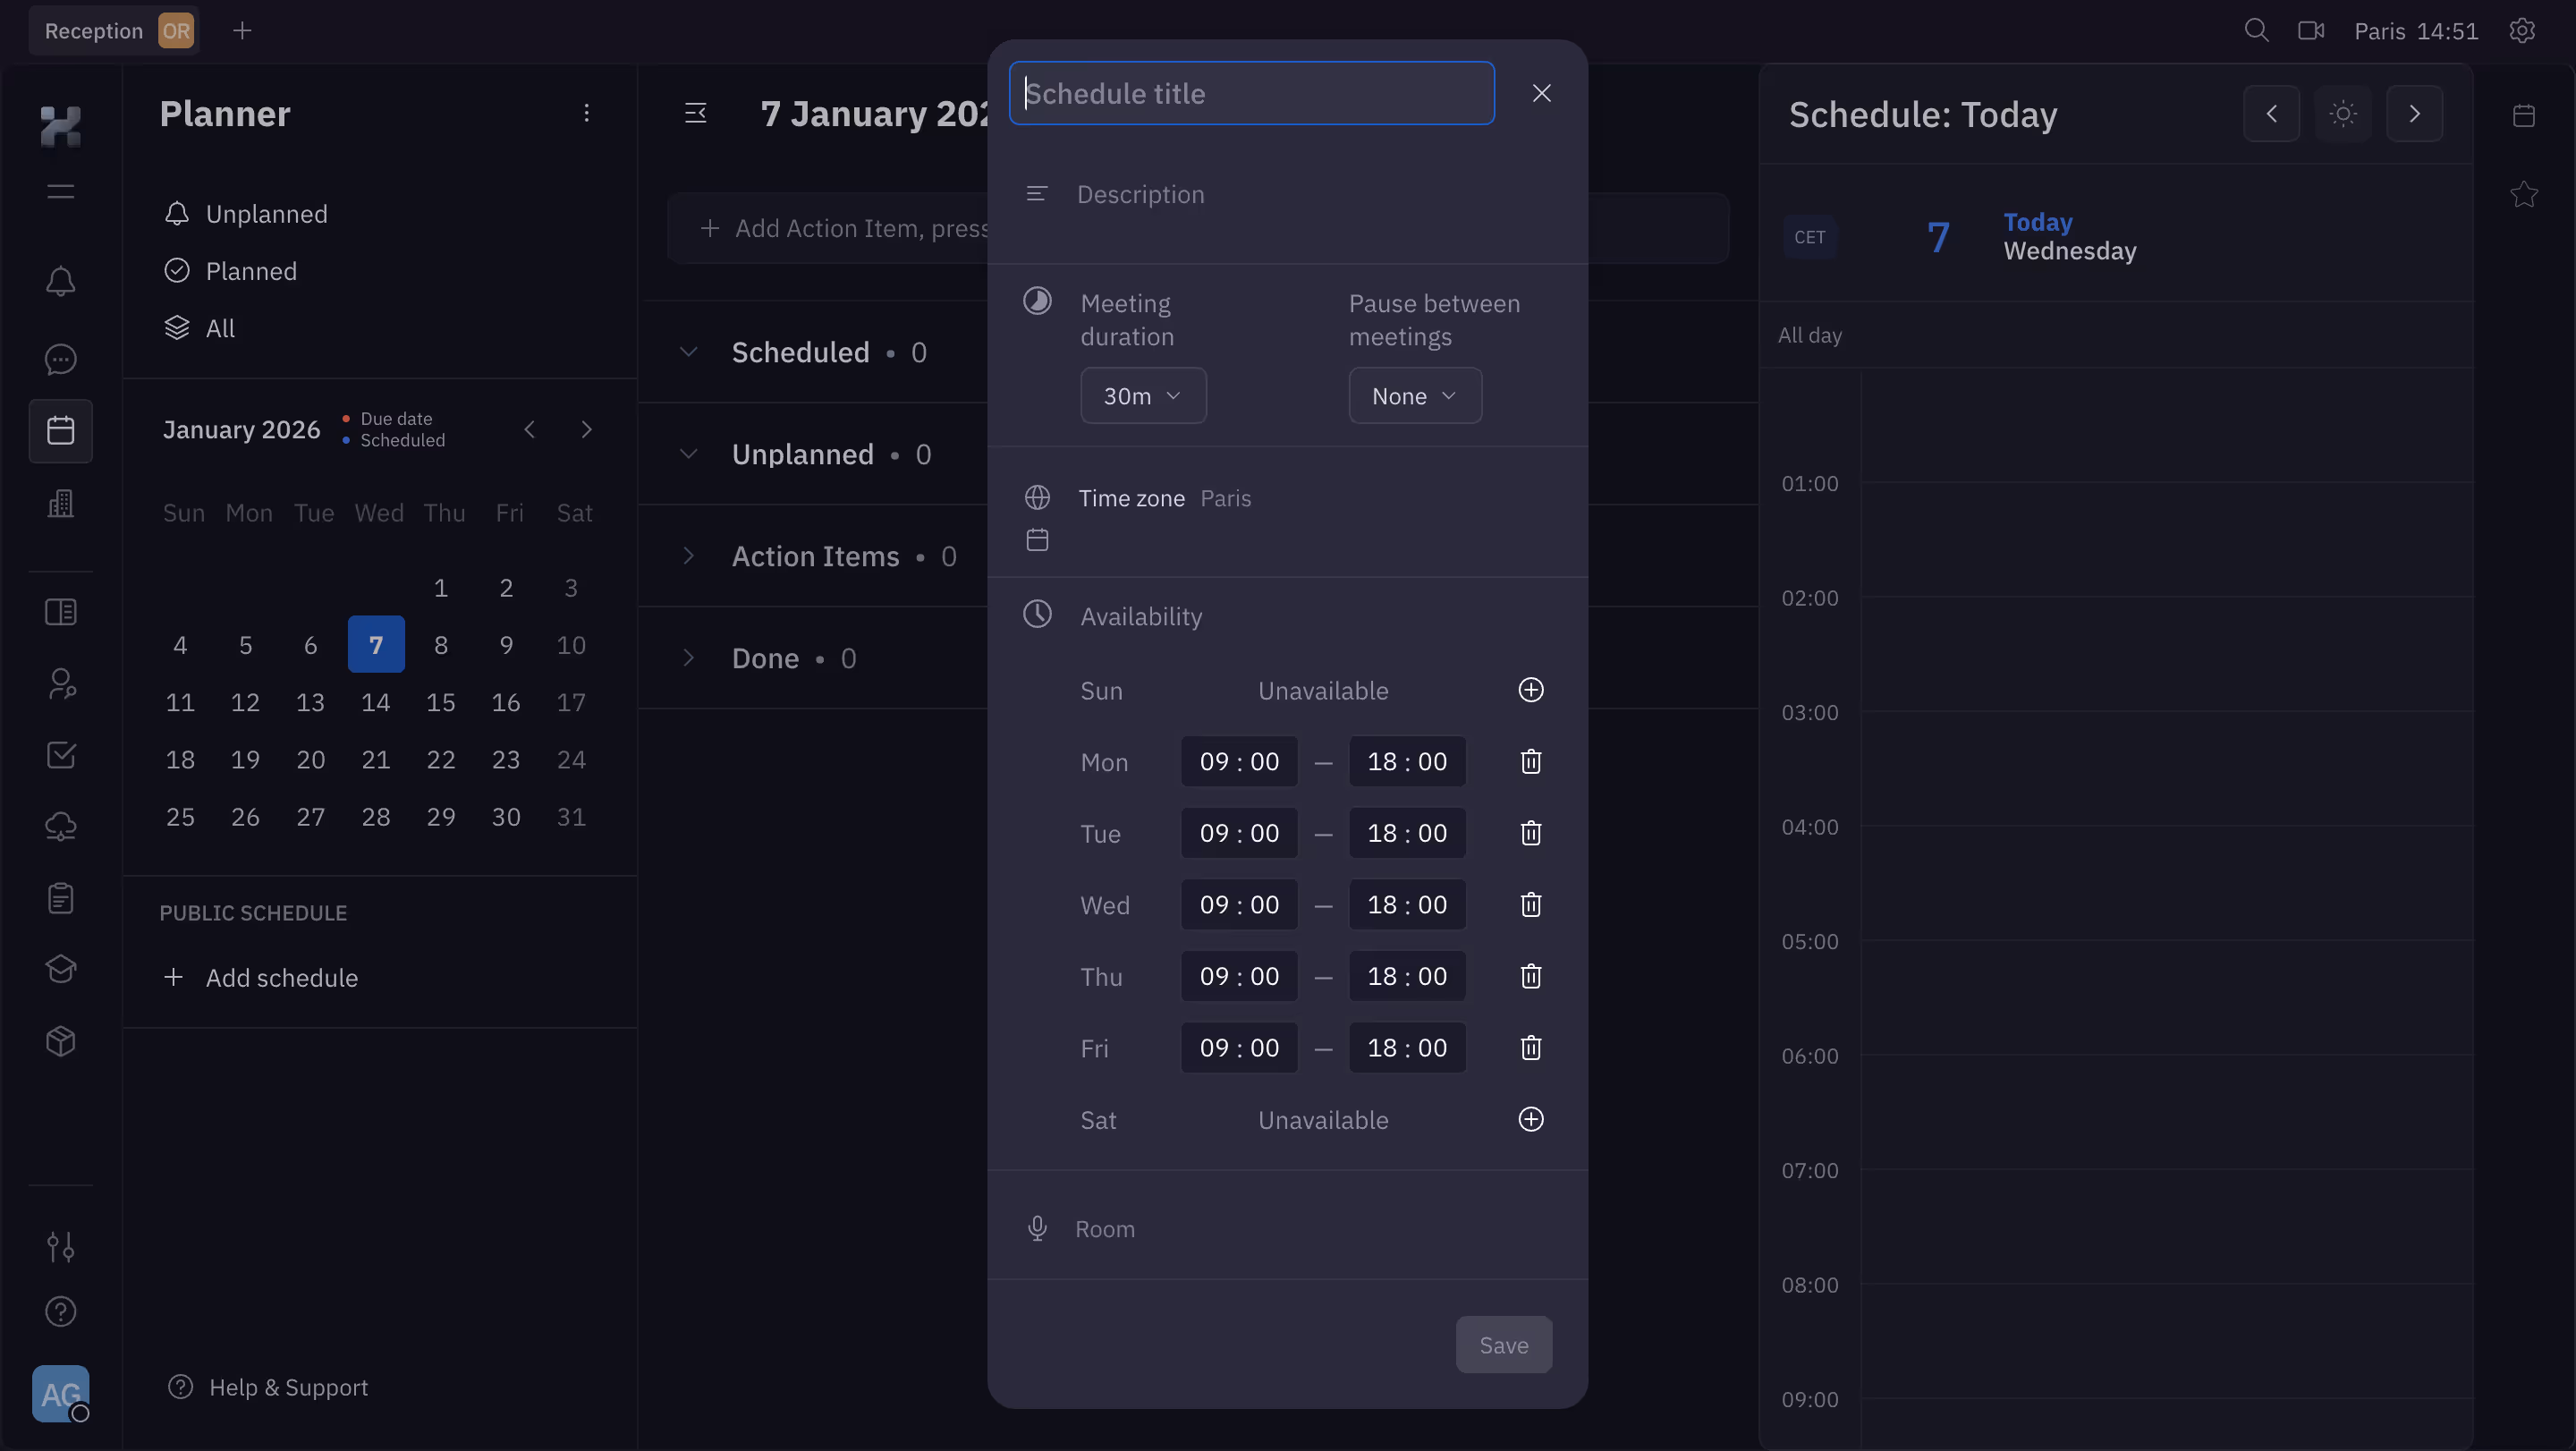This screenshot has height=1451, width=2576.
Task: Start a video call via the camera icon
Action: [2311, 30]
